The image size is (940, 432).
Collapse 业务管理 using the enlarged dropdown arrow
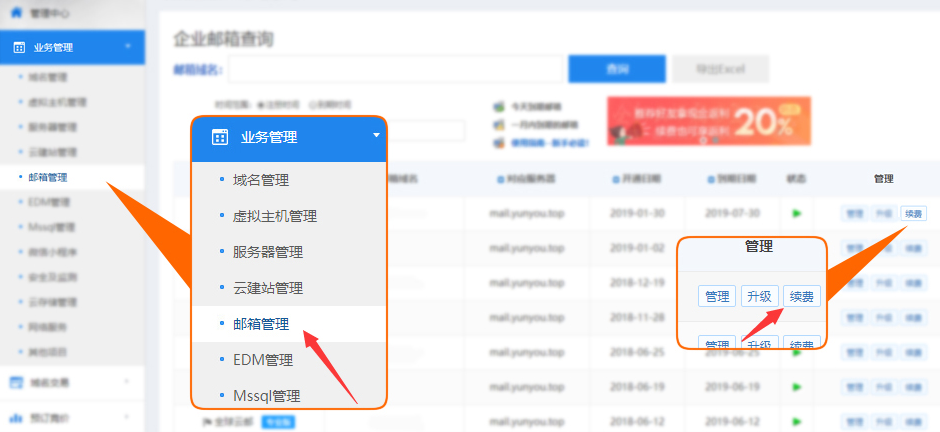[x=376, y=135]
